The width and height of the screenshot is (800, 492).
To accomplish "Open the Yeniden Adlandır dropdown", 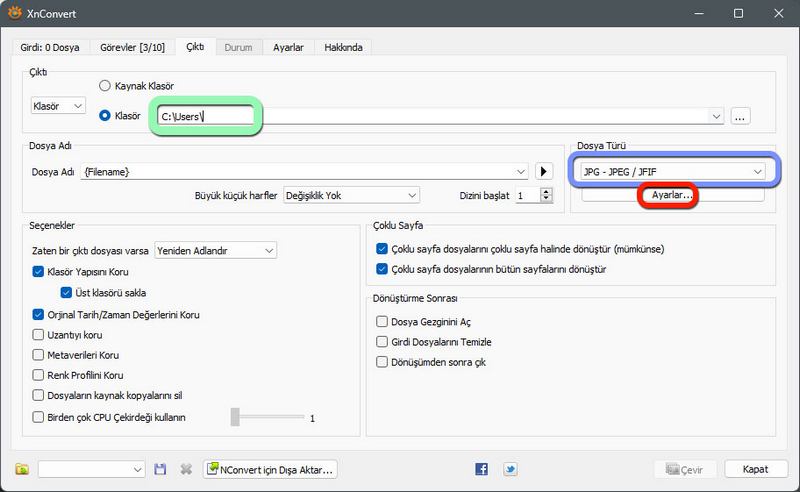I will pyautogui.click(x=215, y=251).
